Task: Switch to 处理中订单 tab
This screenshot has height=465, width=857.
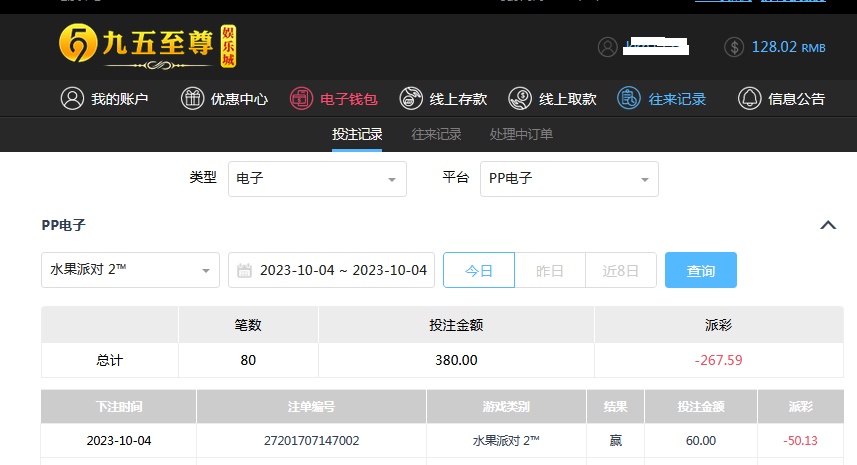Action: click(521, 134)
